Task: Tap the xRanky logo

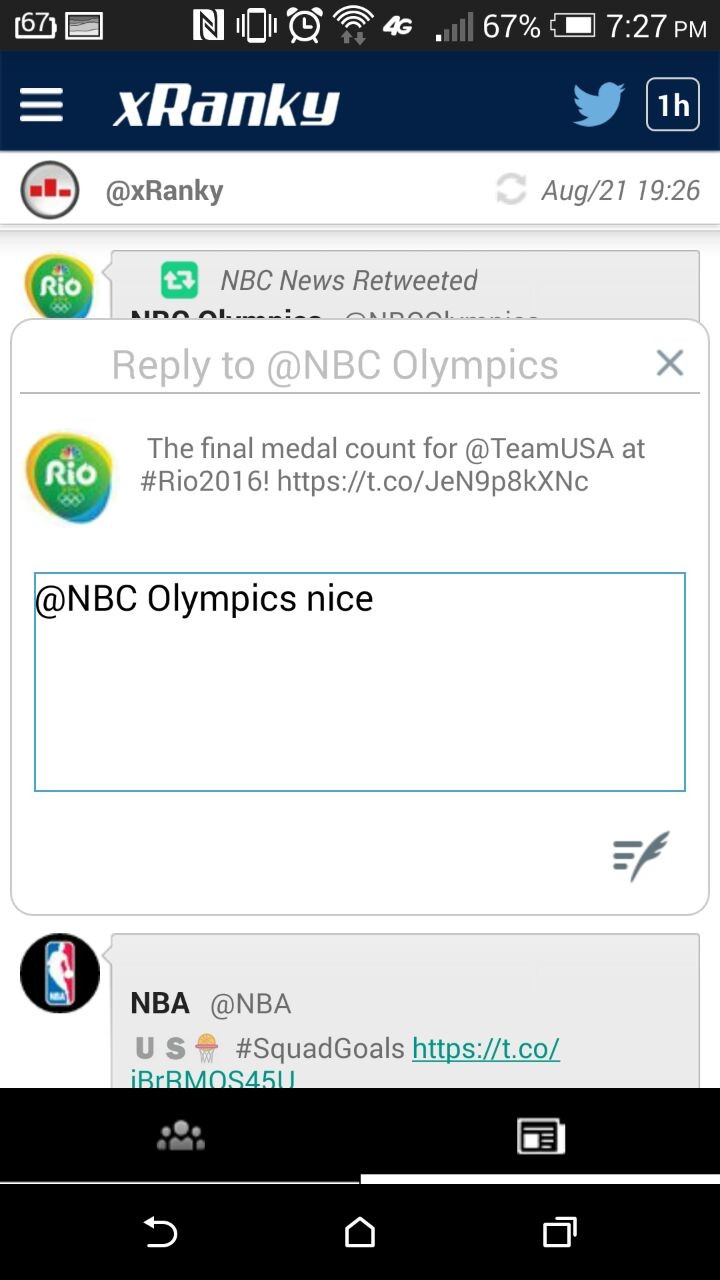Action: [226, 105]
